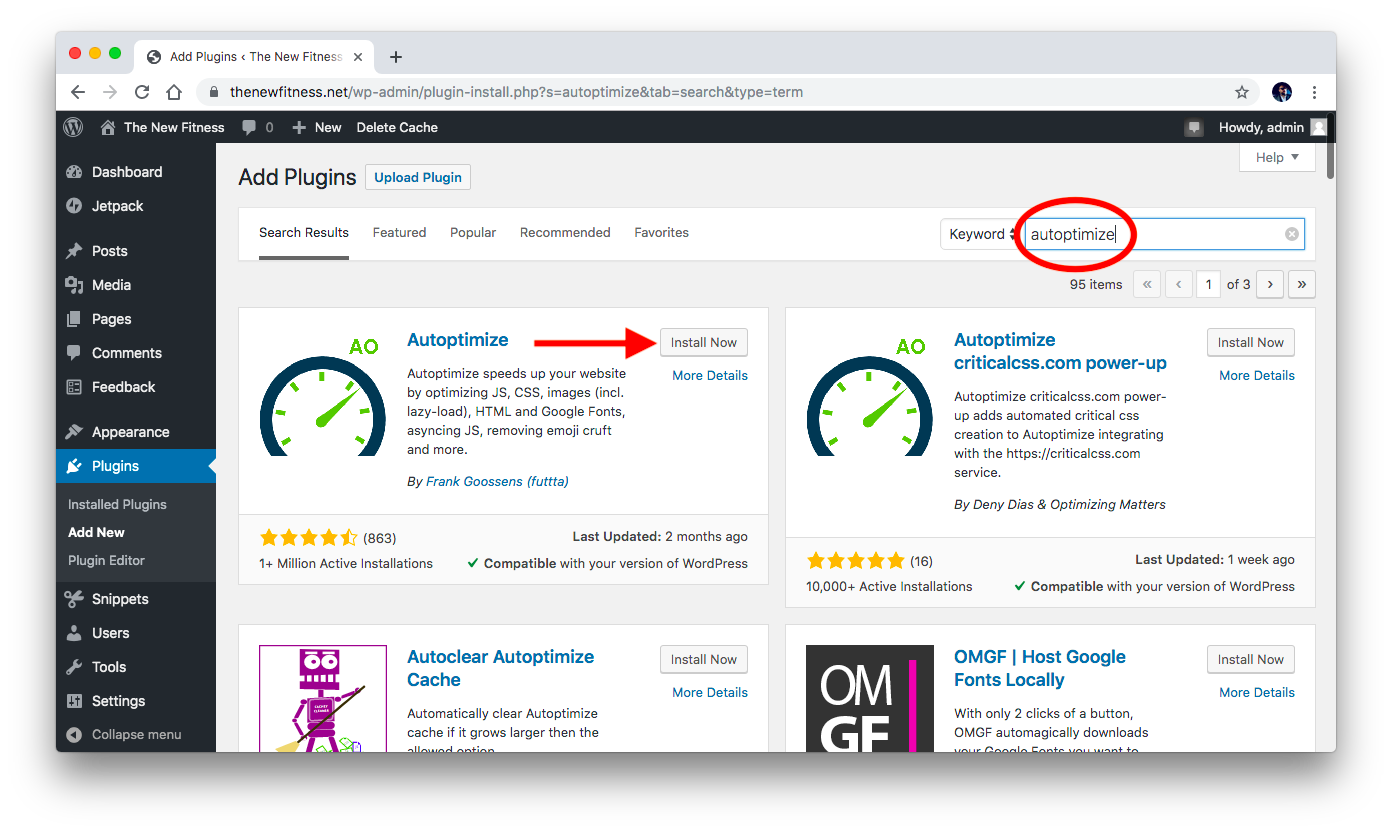Open Settings in the sidebar
The image size is (1392, 832).
119,701
